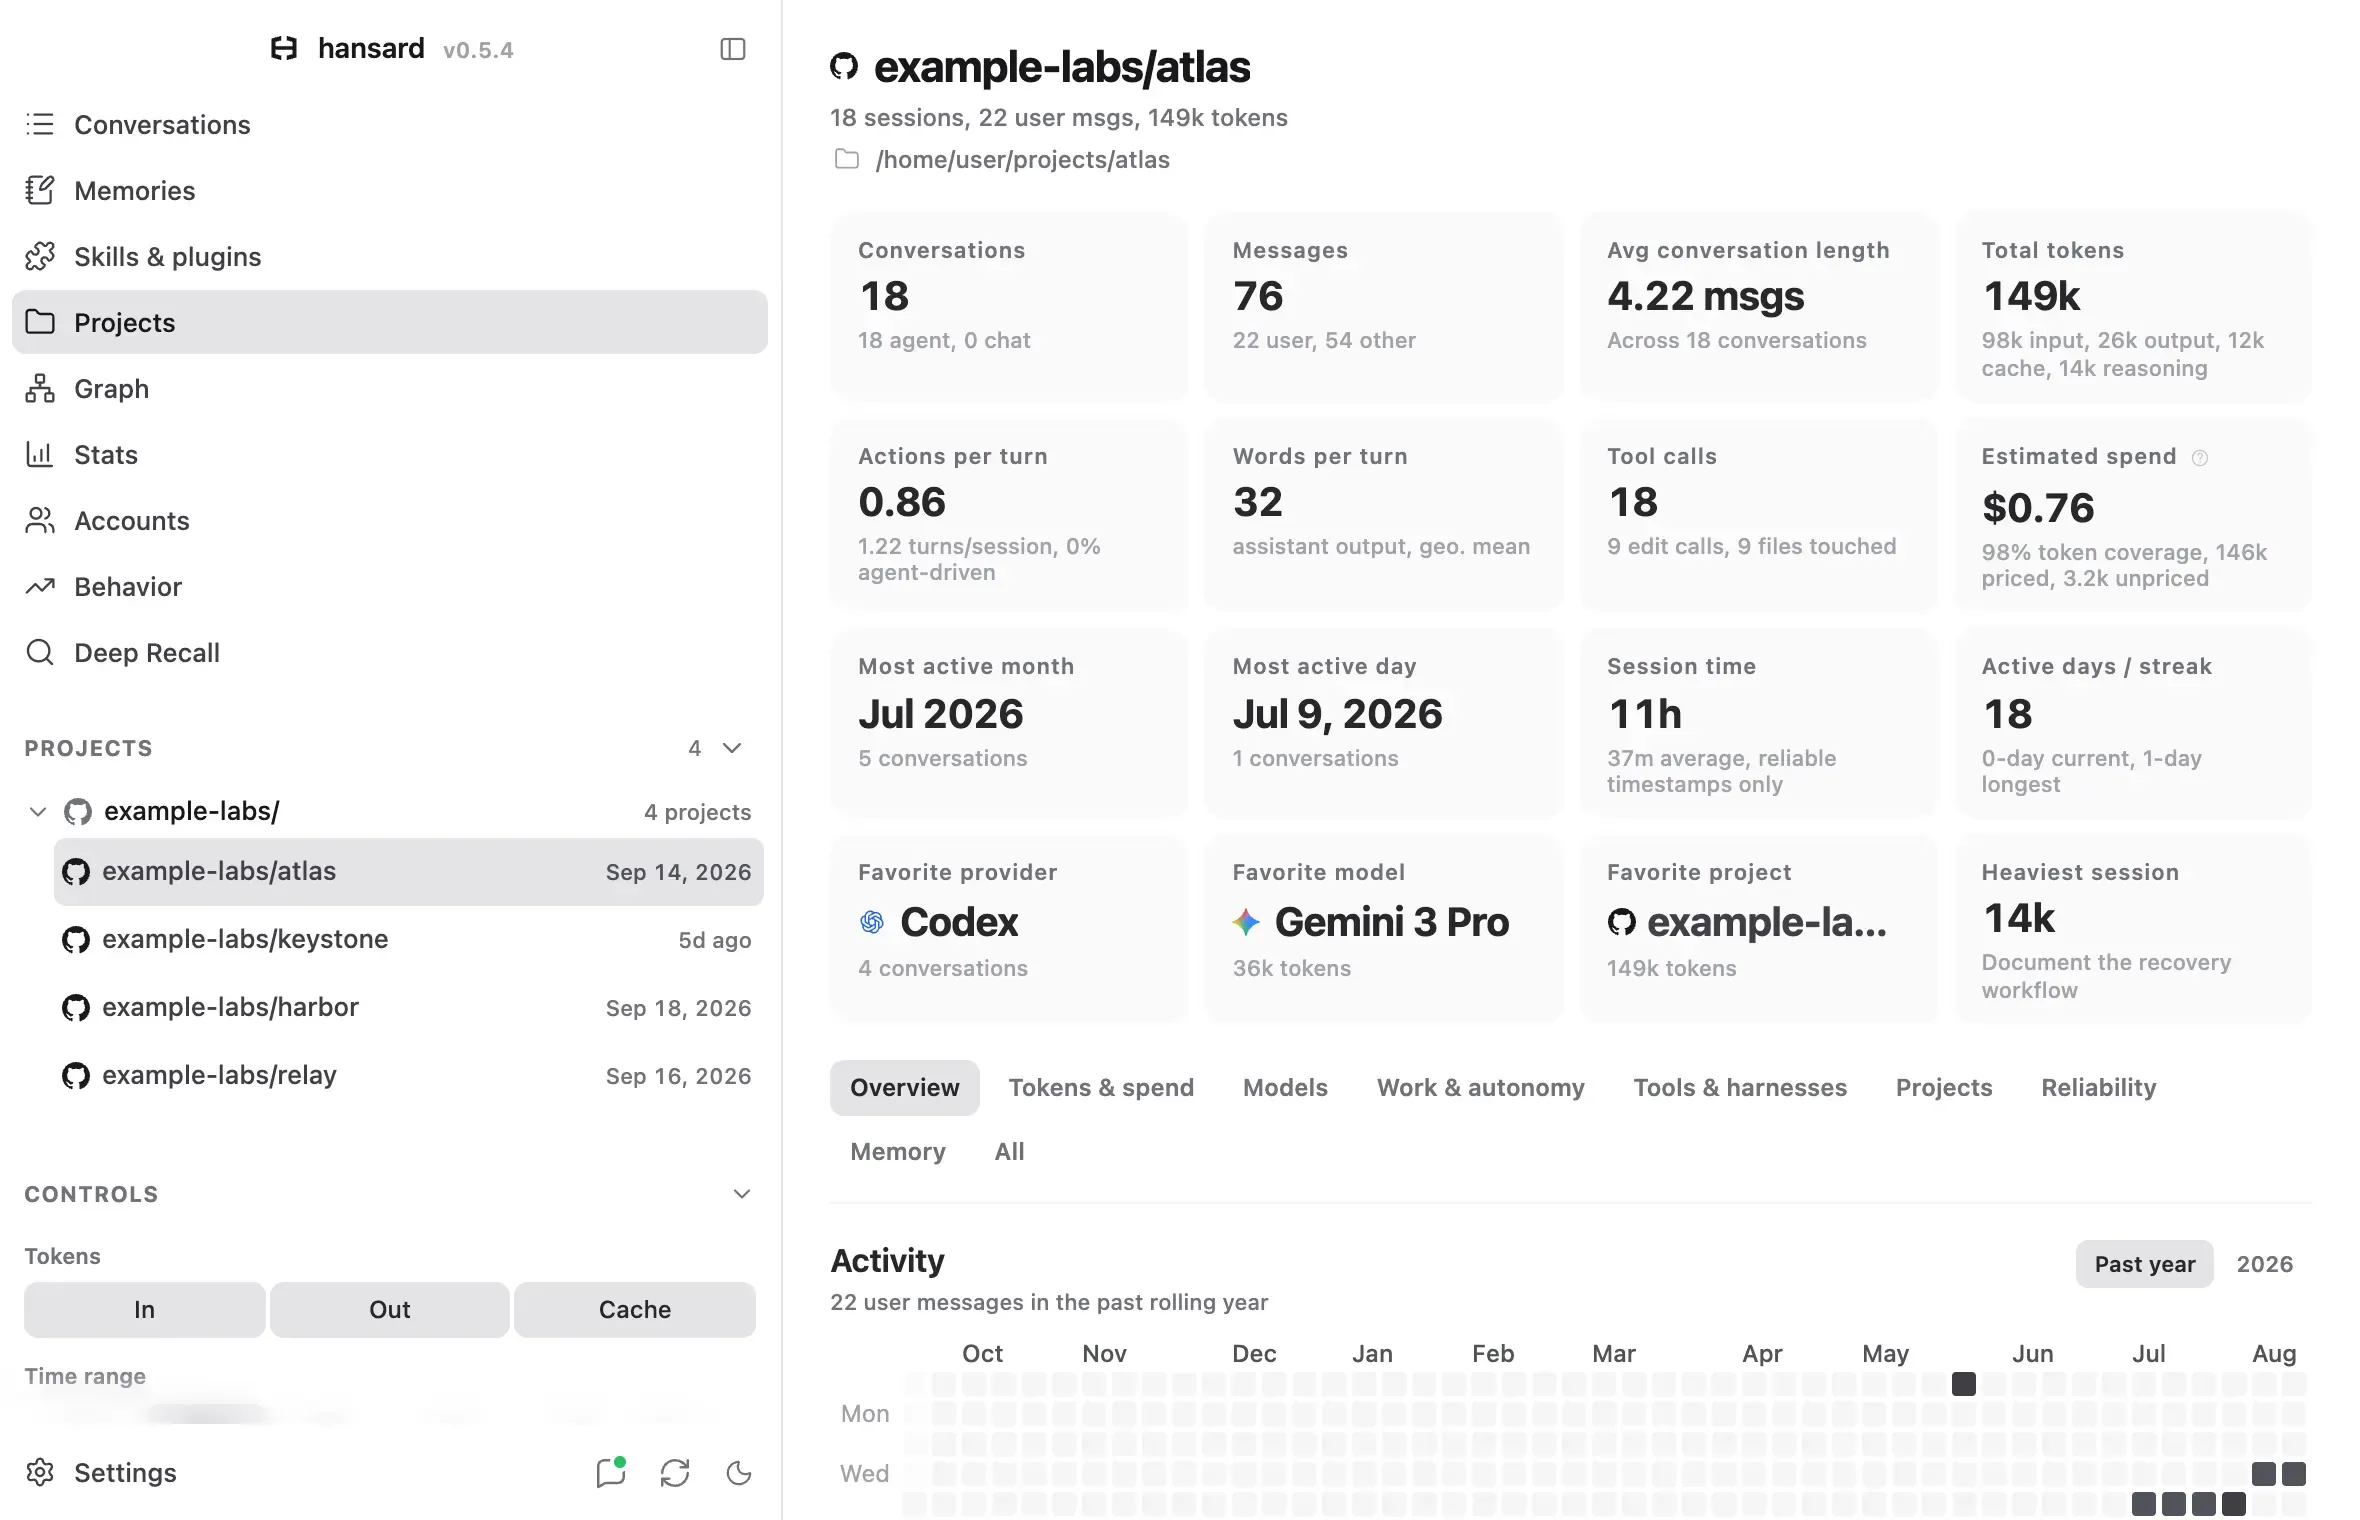Select the example-labs/relay project

point(408,1075)
